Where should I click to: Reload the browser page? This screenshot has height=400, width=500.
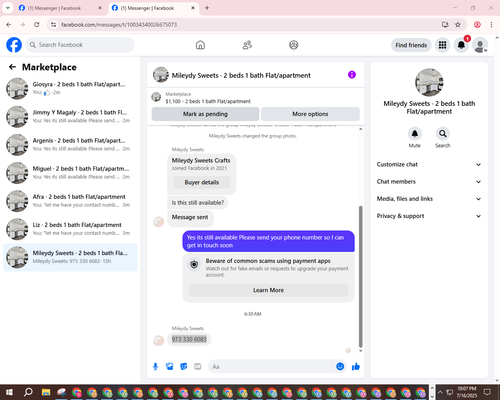click(x=37, y=25)
